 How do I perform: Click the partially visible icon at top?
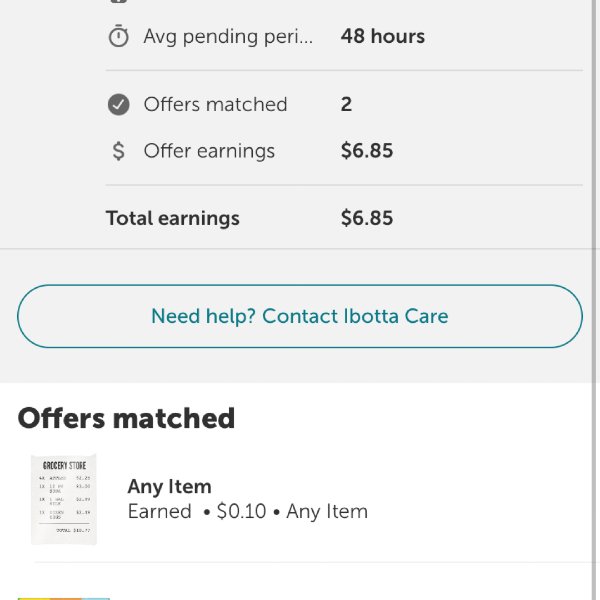119,2
